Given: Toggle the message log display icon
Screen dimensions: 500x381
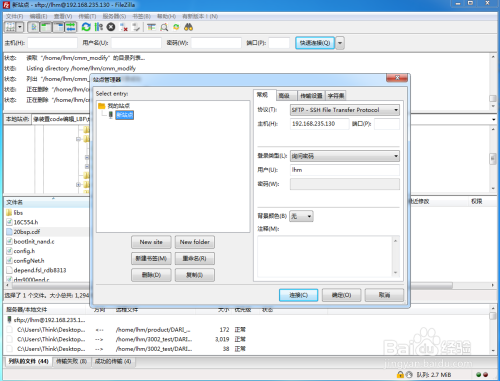Looking at the screenshot, I should 33,27.
